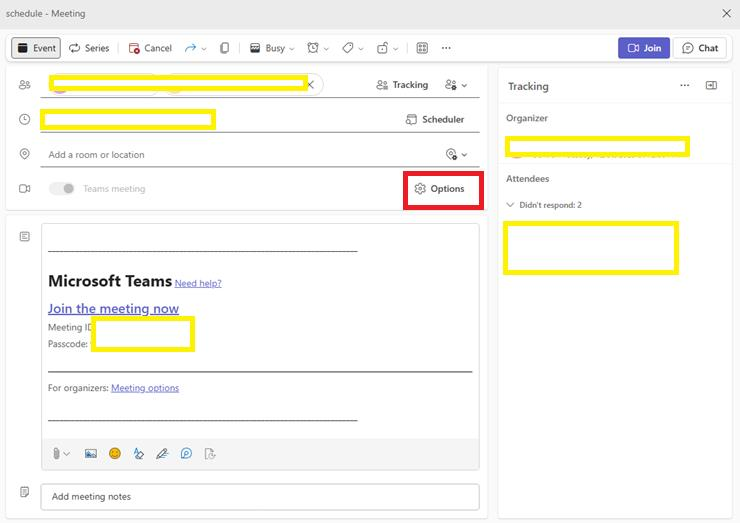Open more toolbar options ellipsis
This screenshot has height=523, width=740.
446,48
